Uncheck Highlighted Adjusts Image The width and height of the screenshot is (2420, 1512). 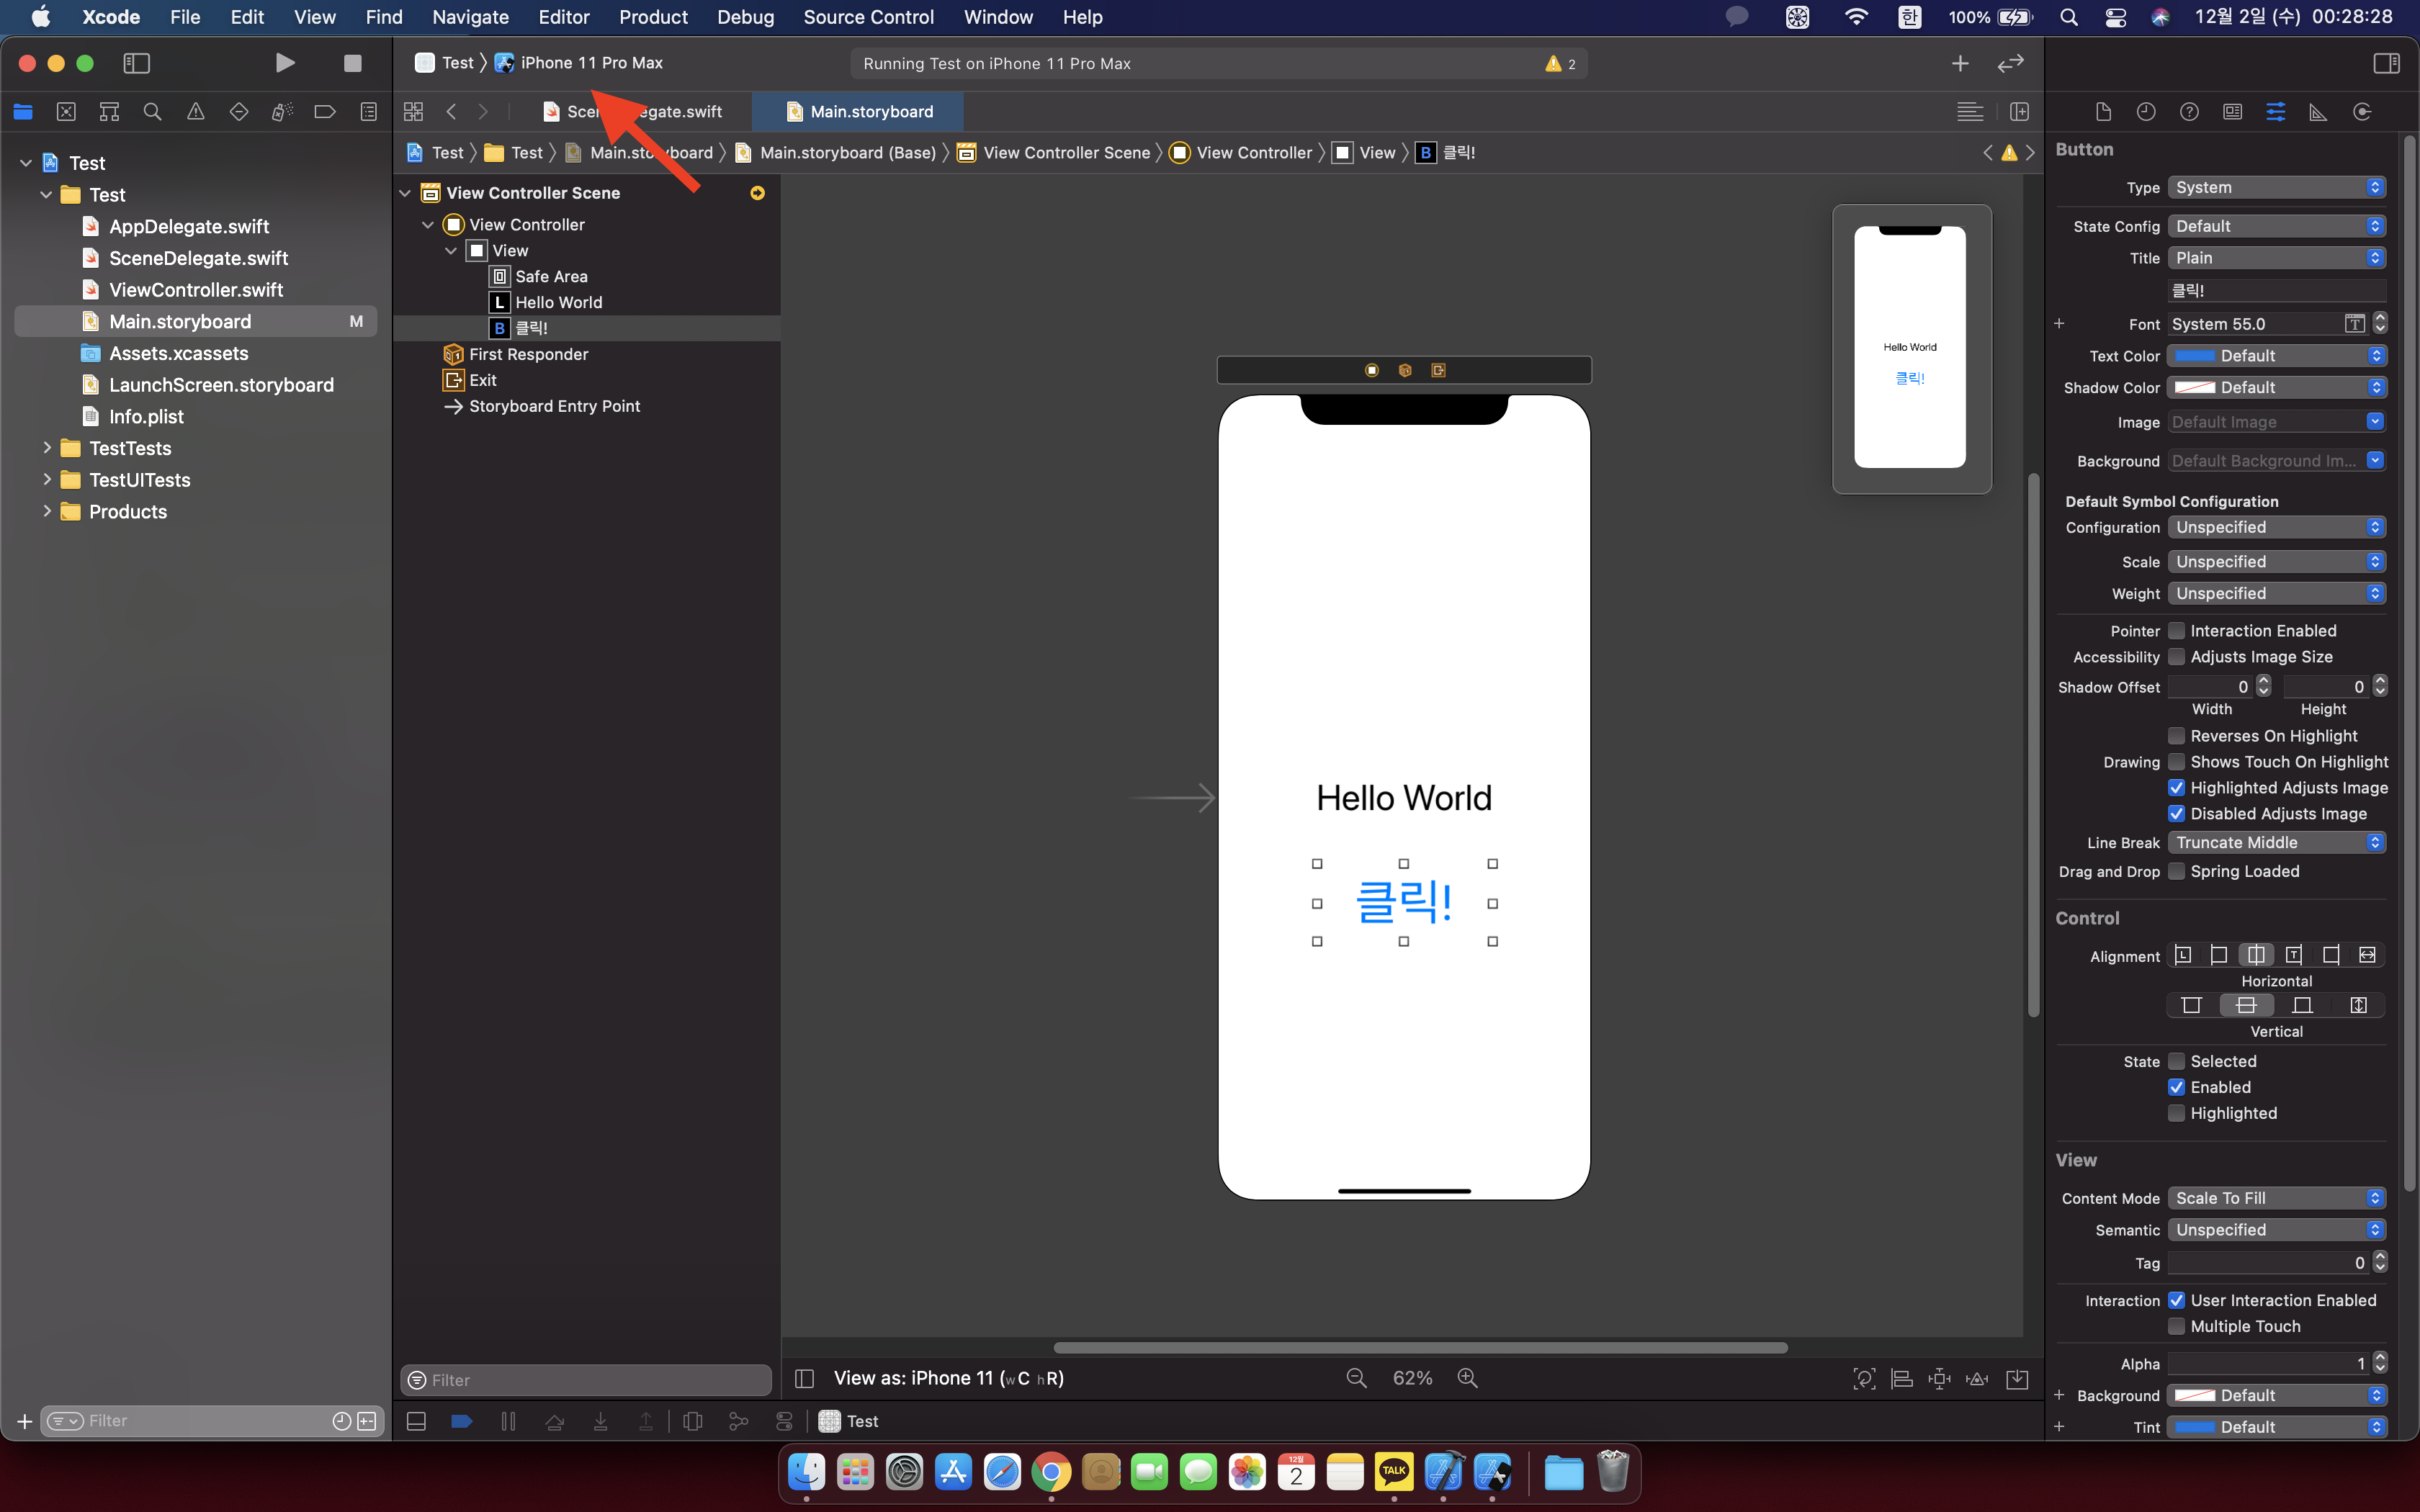click(2176, 788)
